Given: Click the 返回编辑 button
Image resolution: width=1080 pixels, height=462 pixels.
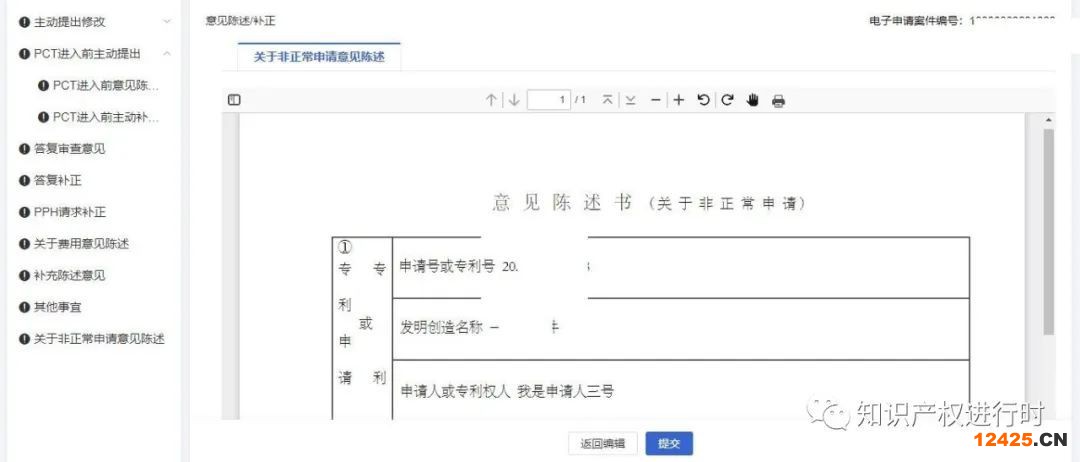Looking at the screenshot, I should 602,444.
